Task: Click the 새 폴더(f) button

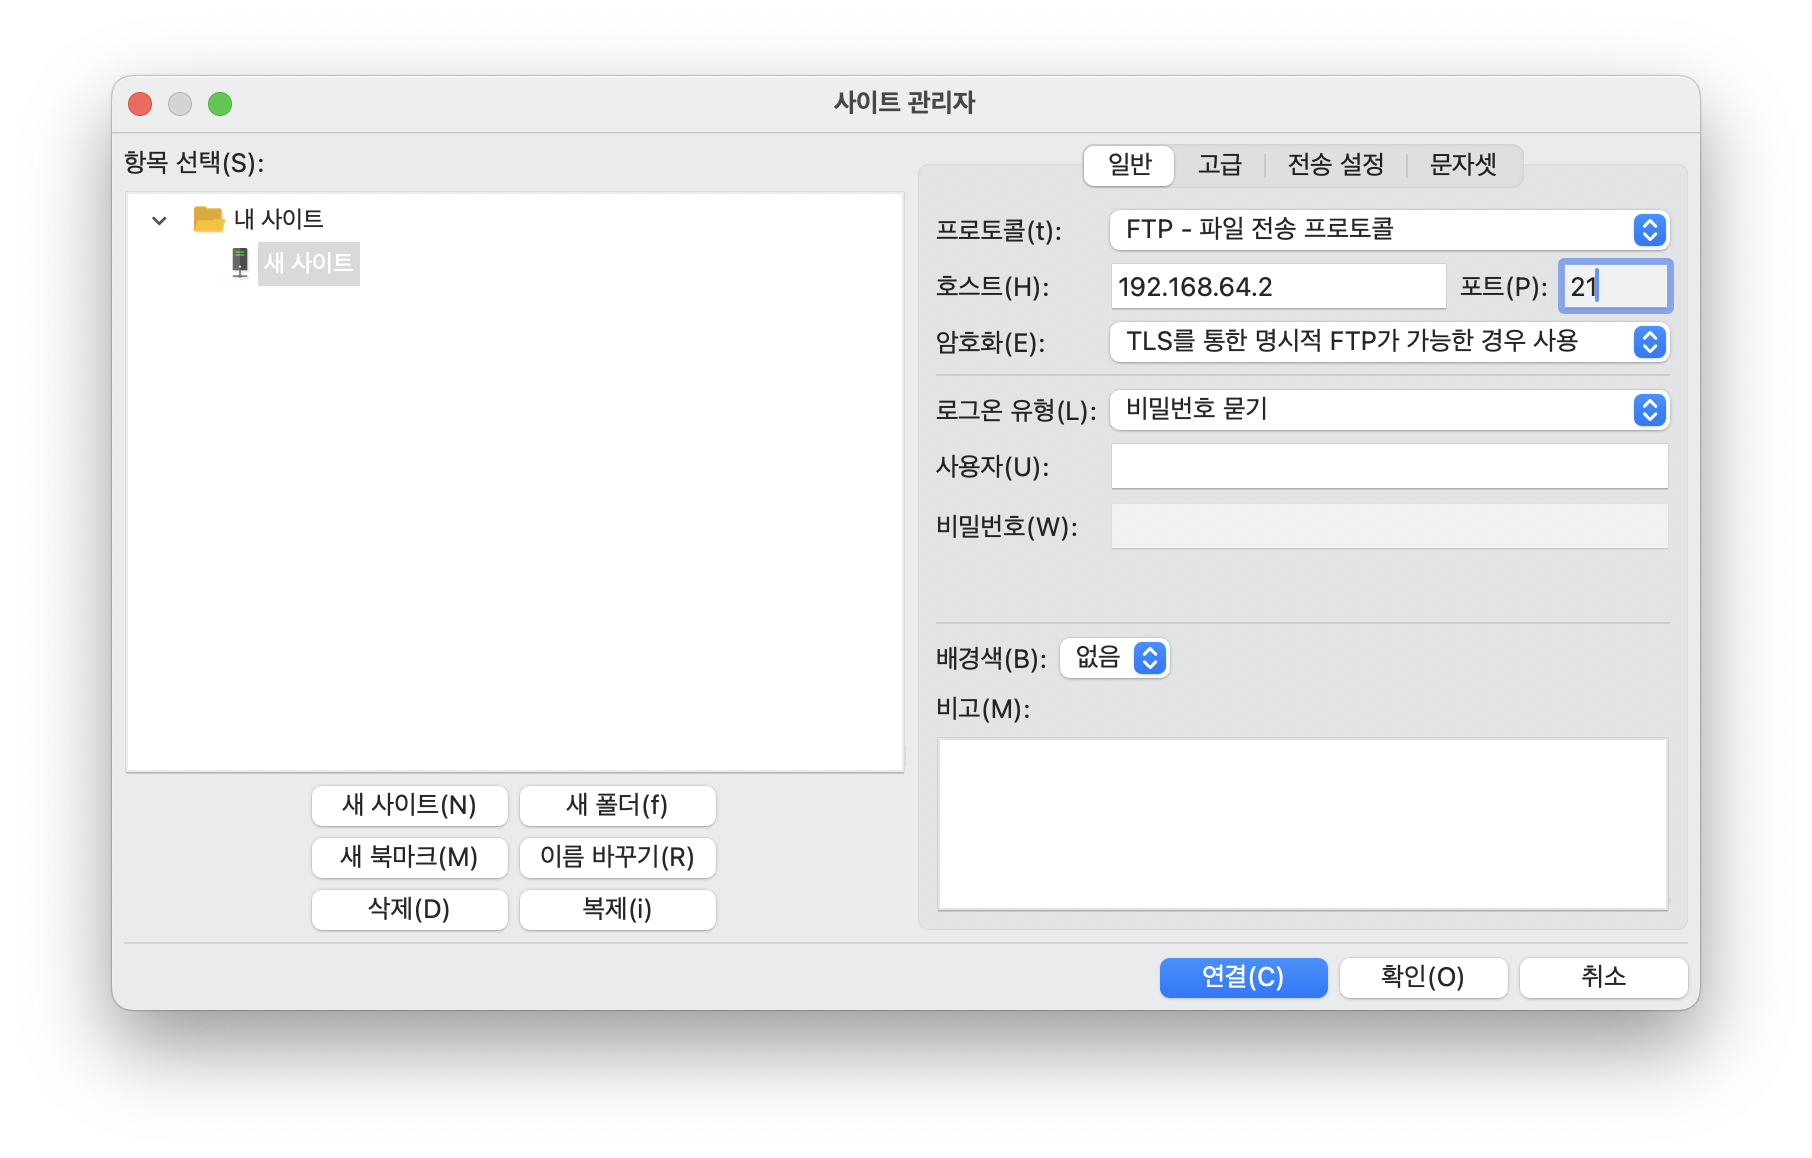Action: (618, 805)
